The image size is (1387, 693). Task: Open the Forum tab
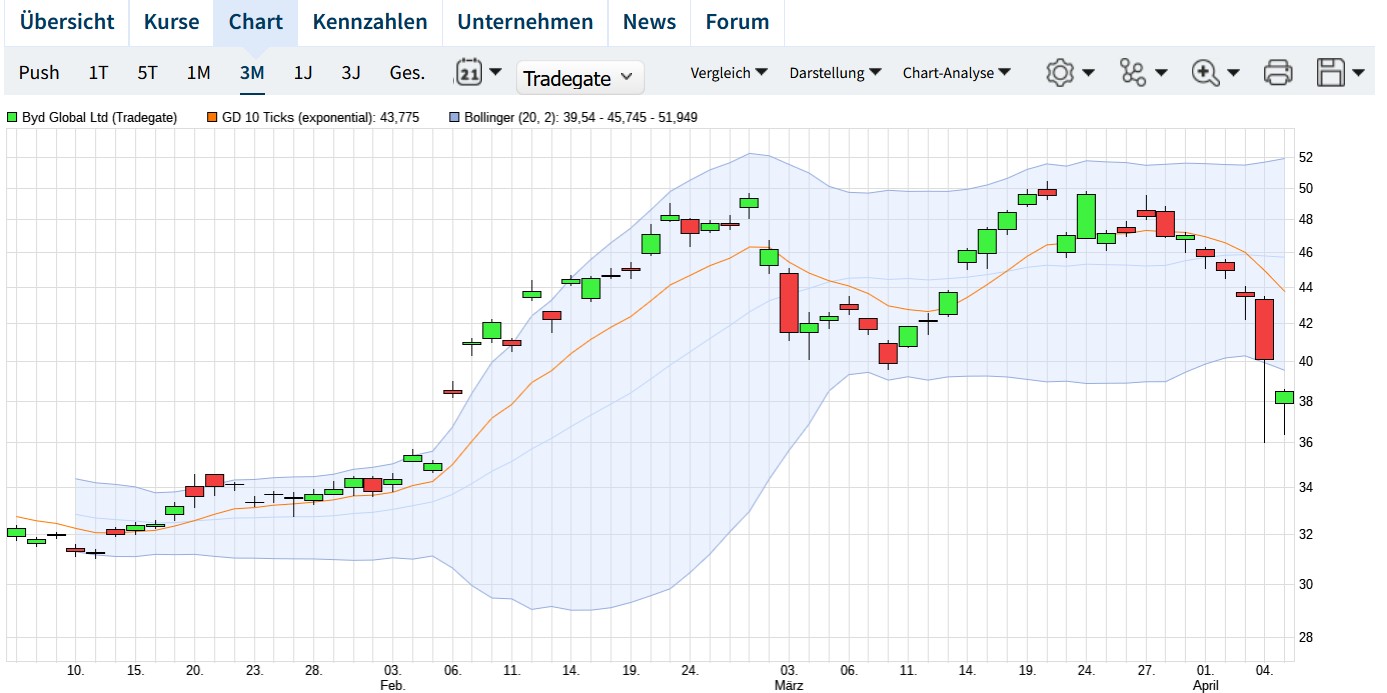click(737, 21)
